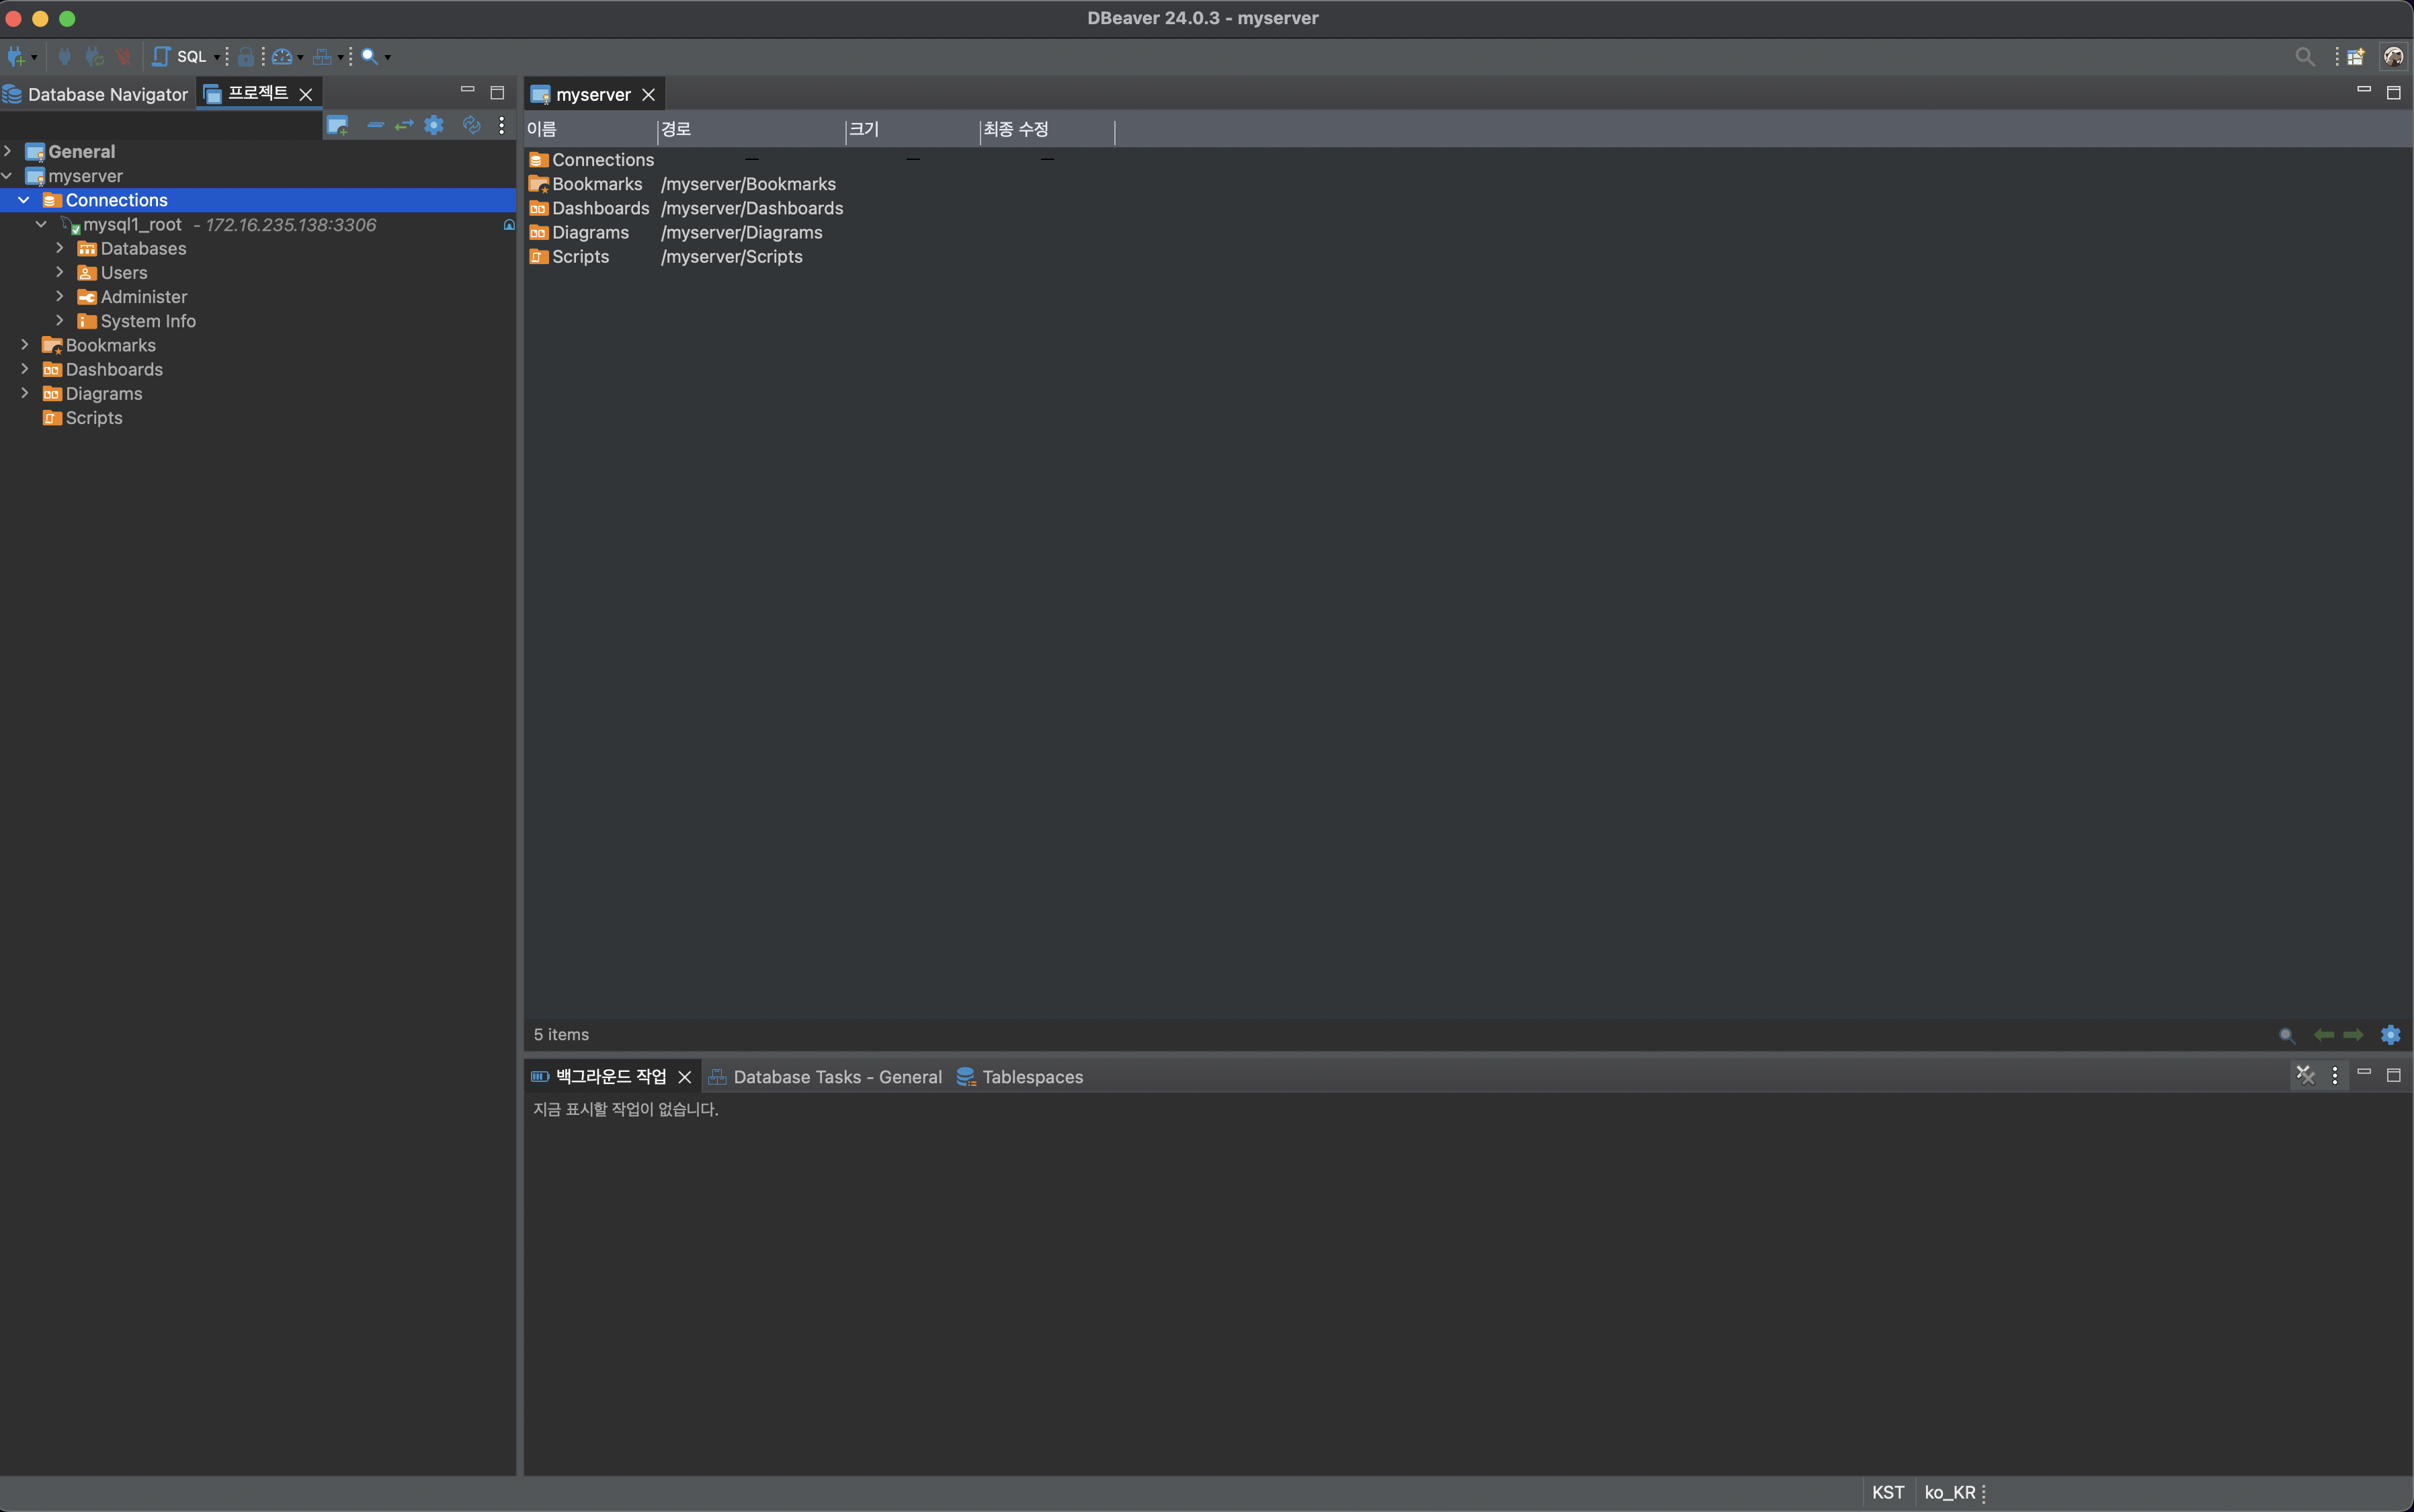This screenshot has width=2414, height=1512.
Task: Click the transaction lock icon in toolbar
Action: pyautogui.click(x=245, y=57)
